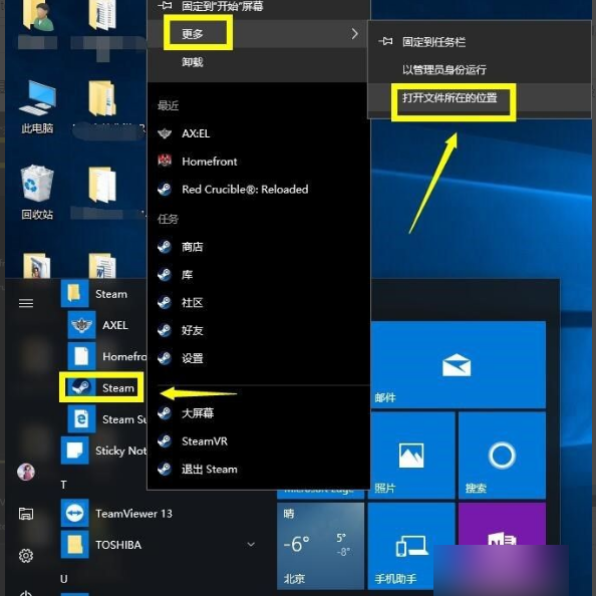Open Red Crucible: Reloaded recent entry
This screenshot has height=596, width=596.
[x=258, y=189]
